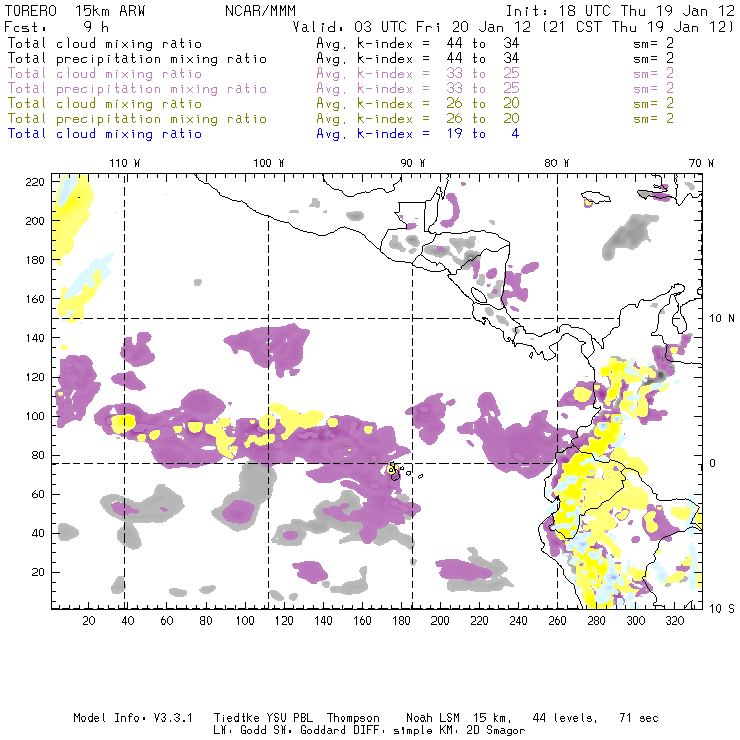Image resolution: width=740 pixels, height=740 pixels.
Task: Click the "90 W" longitude label
Action: 413,163
